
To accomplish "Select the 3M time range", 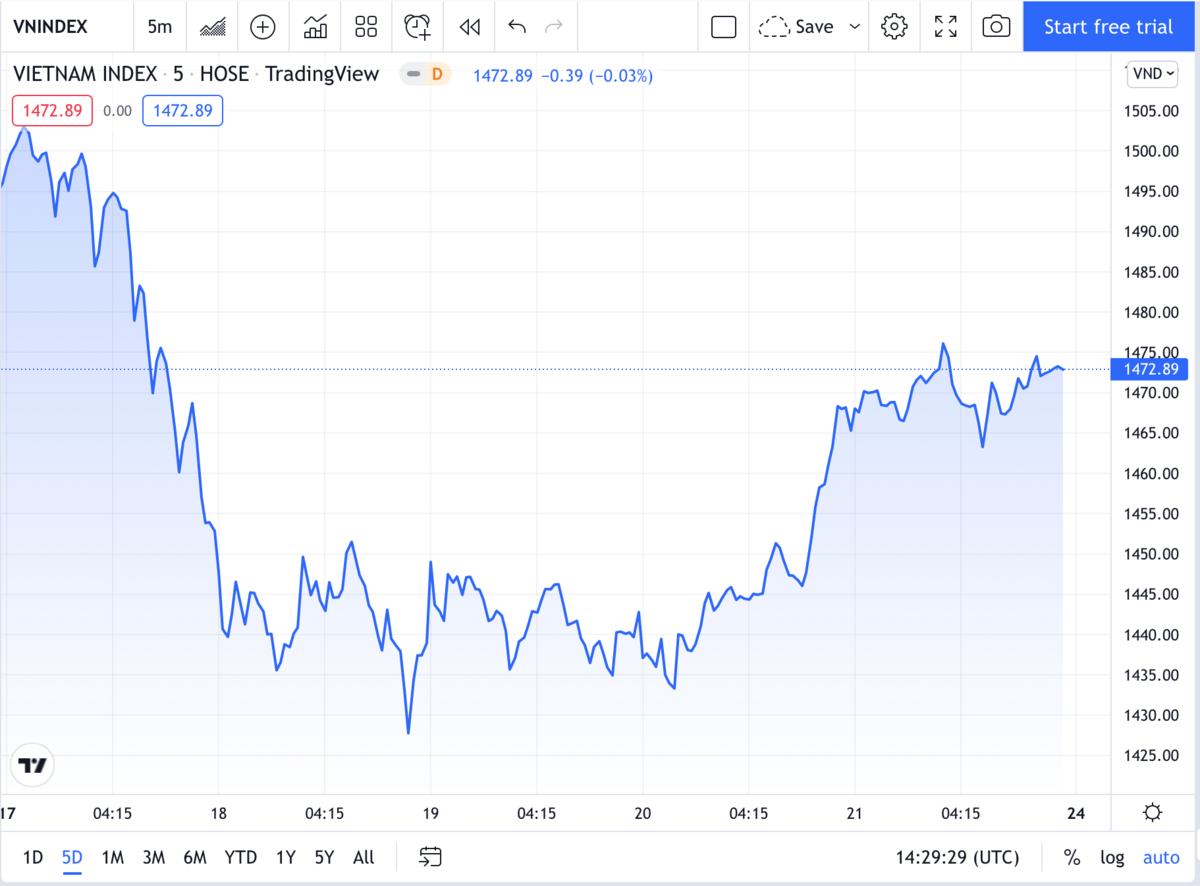I will [x=154, y=857].
